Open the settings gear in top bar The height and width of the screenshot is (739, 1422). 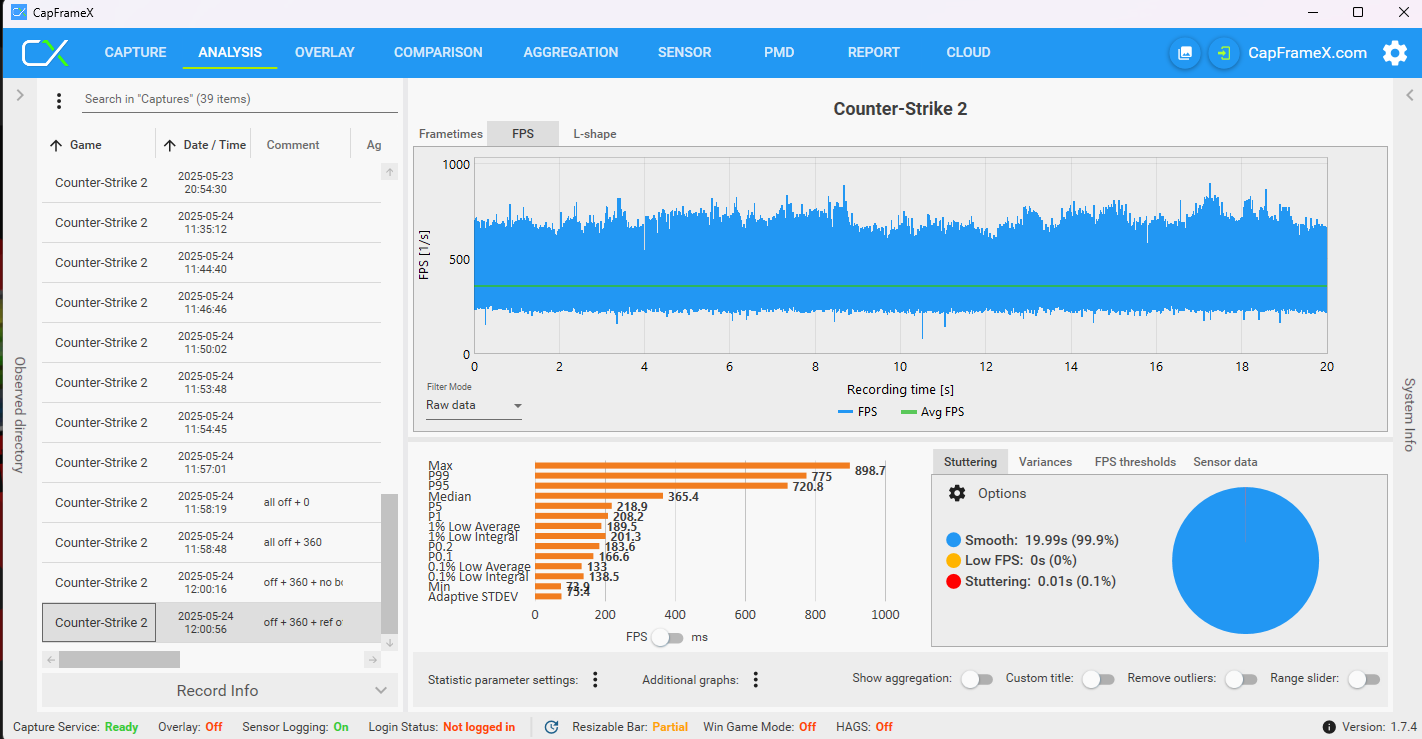[x=1395, y=53]
